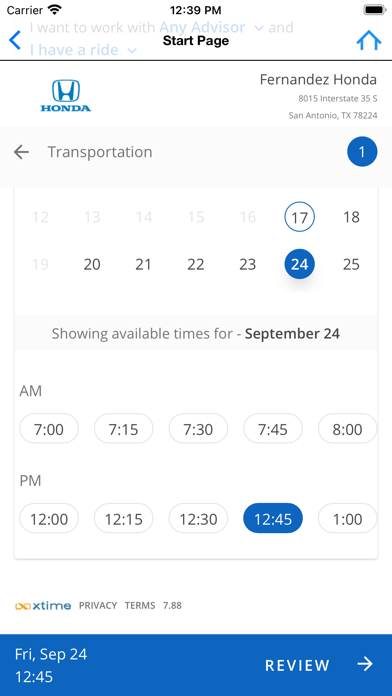Select the 1:00 PM time slot
Viewport: 392px width, 696px height.
347,518
